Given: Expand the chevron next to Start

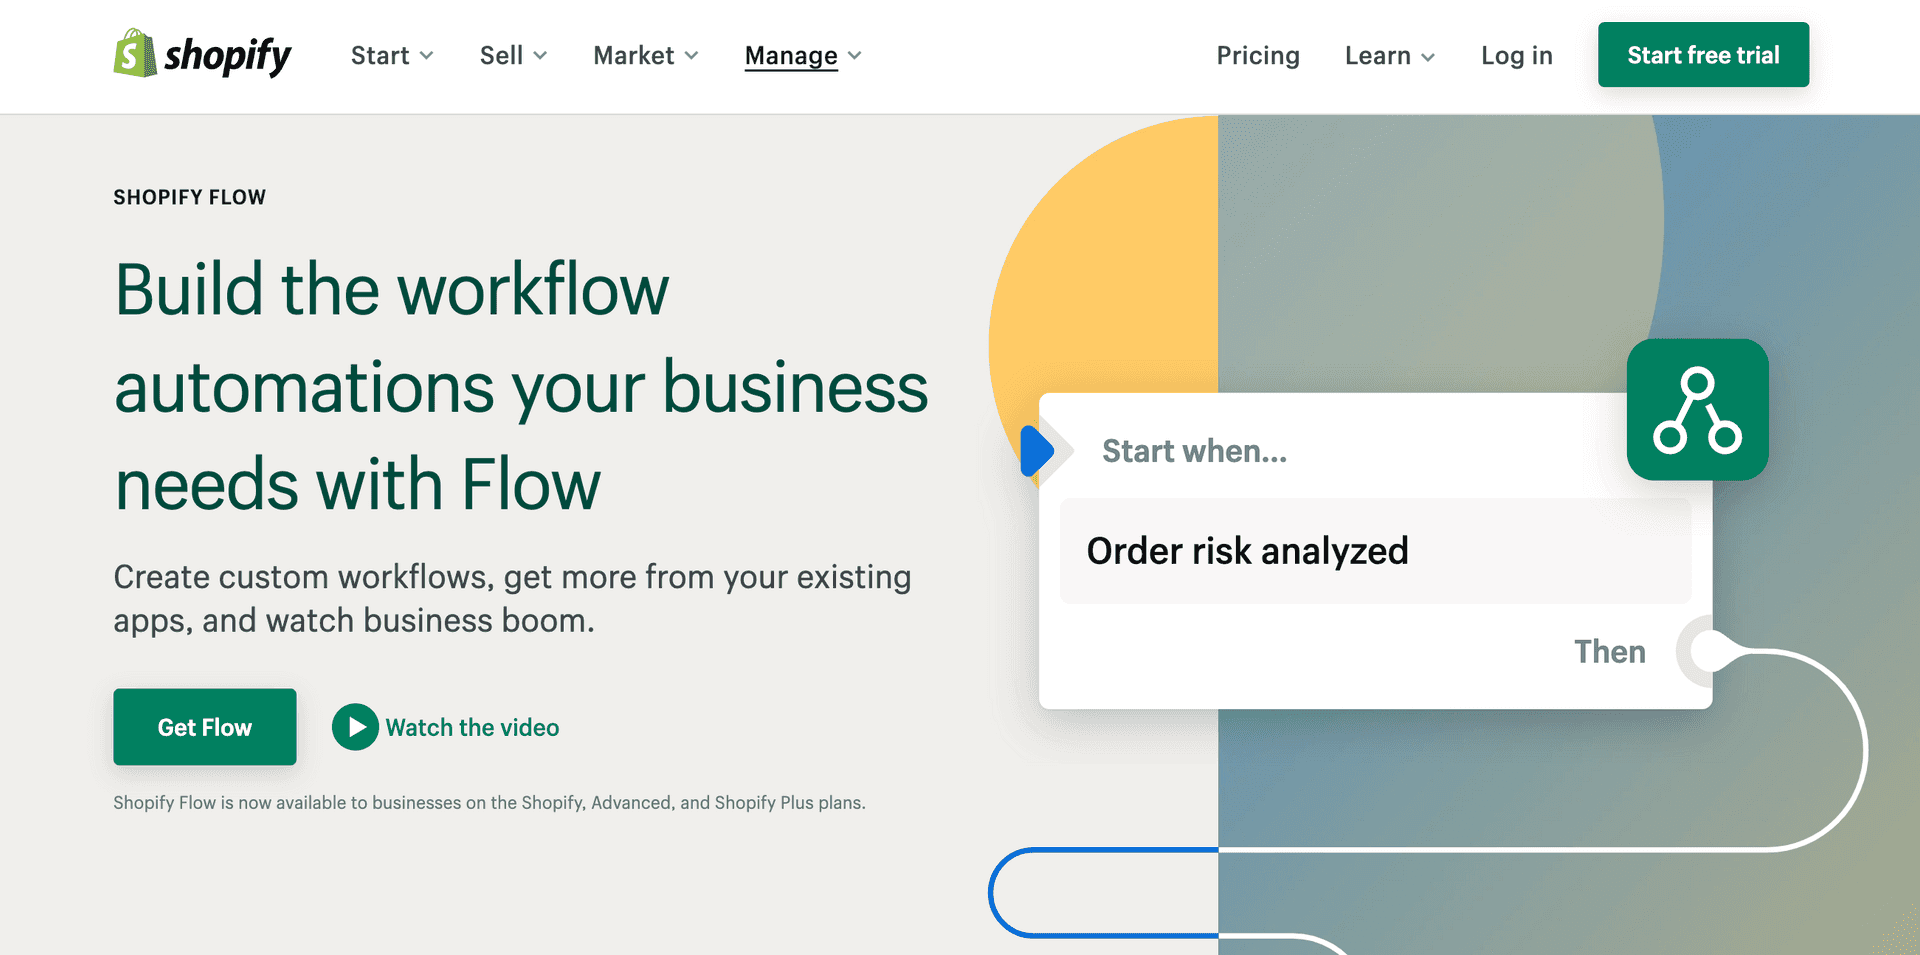Looking at the screenshot, I should point(427,56).
